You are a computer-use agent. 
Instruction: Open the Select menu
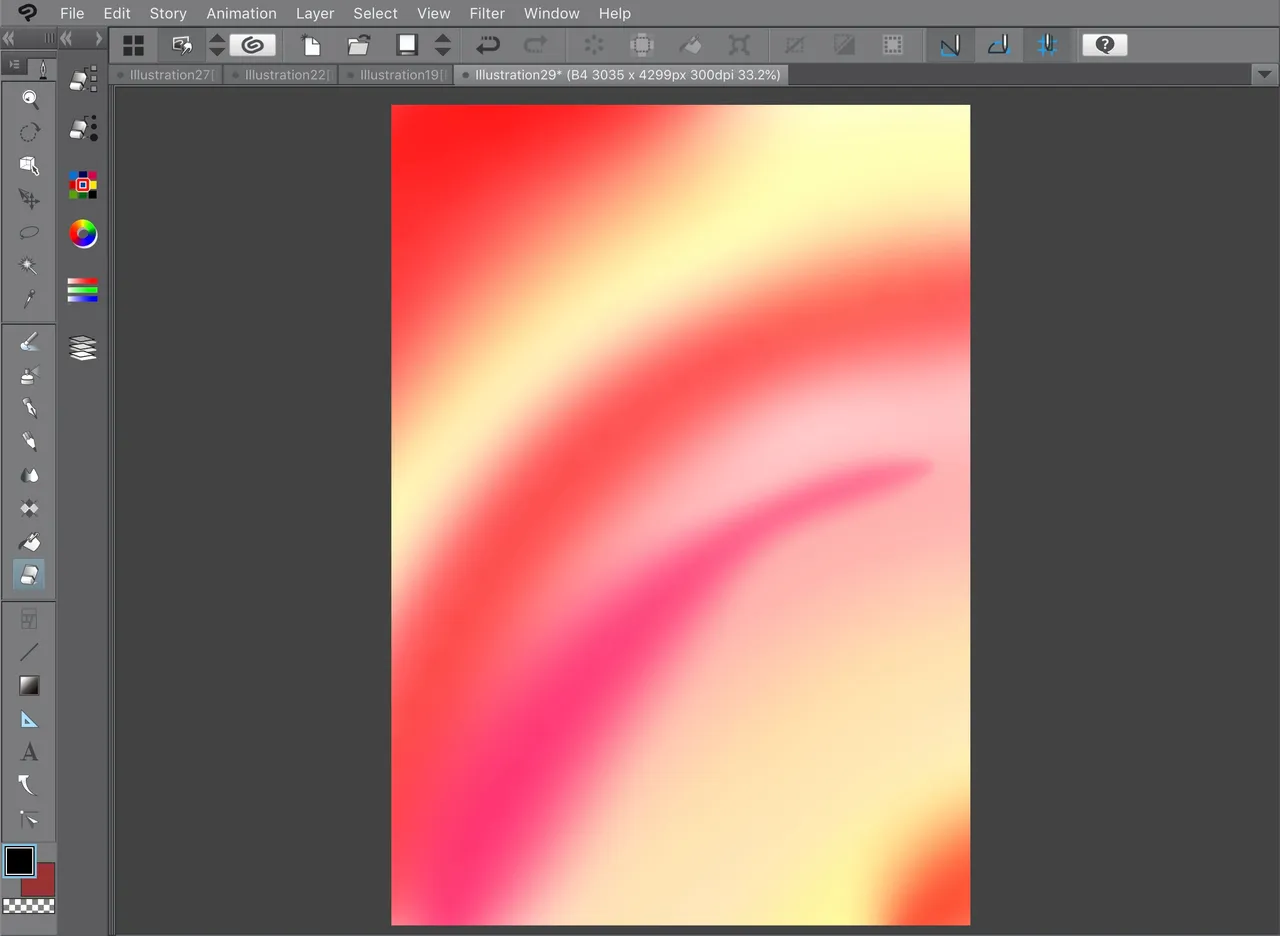[x=375, y=13]
